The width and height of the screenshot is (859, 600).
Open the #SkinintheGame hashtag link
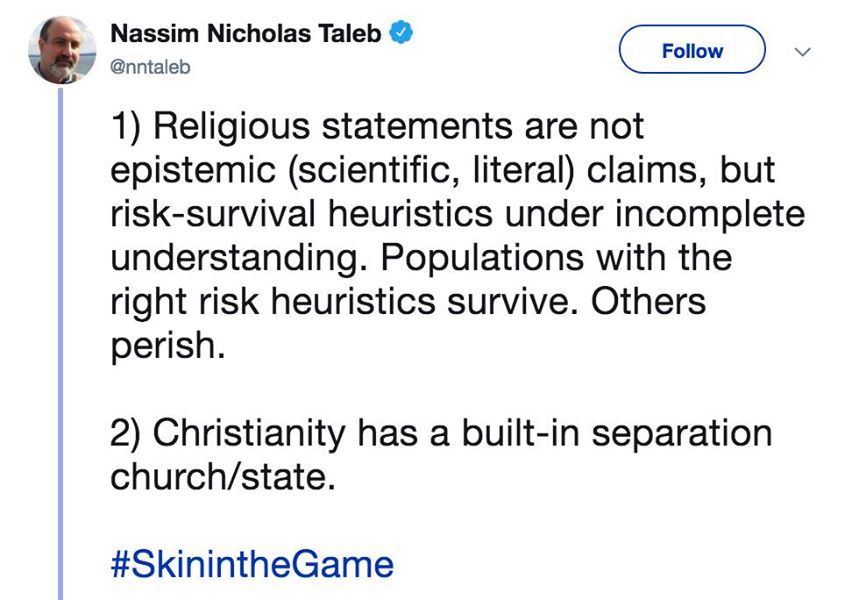252,564
